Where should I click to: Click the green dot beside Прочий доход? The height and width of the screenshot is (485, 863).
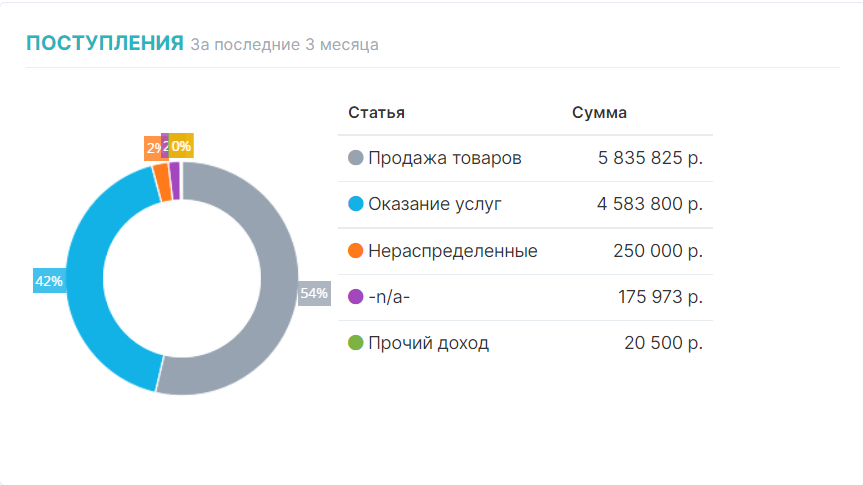(355, 343)
